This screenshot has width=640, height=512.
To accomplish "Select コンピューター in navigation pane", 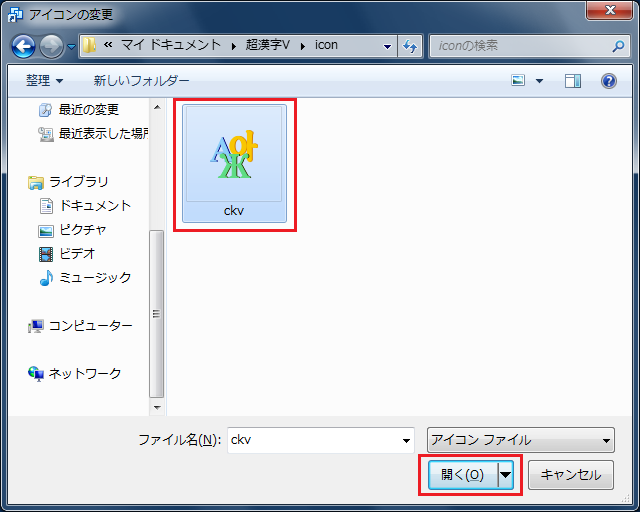I will click(90, 326).
